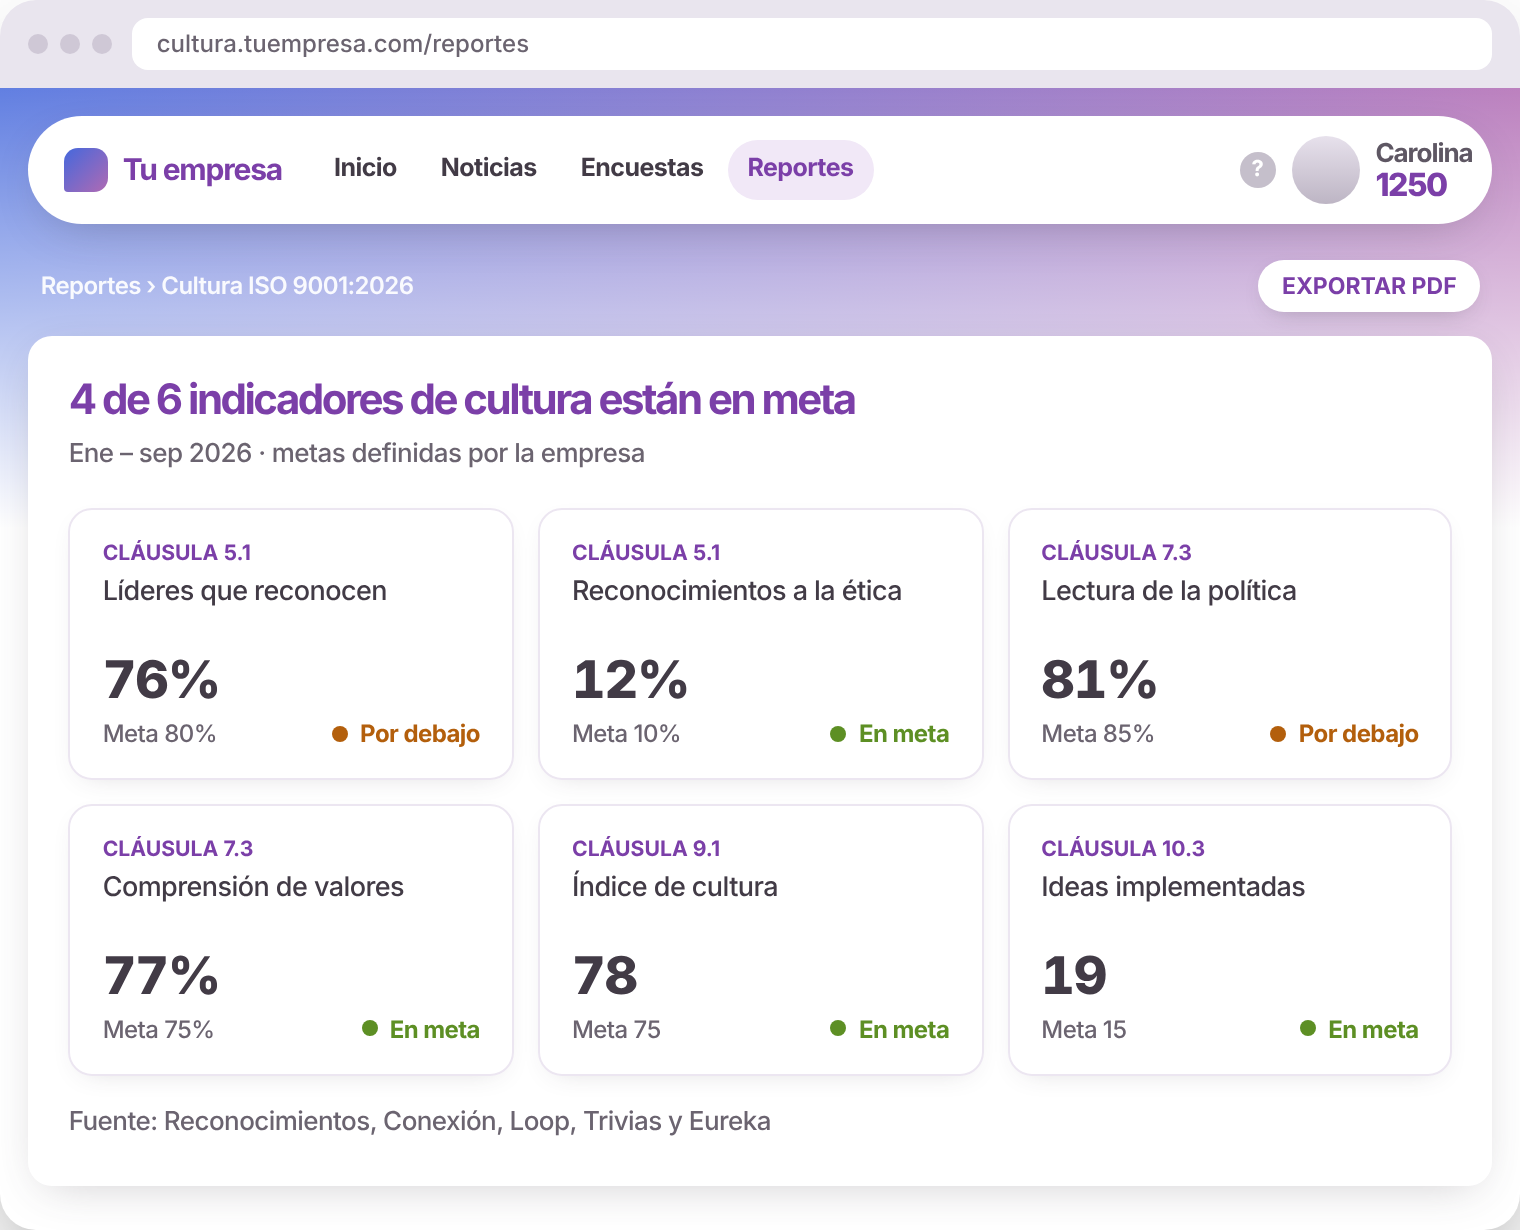The width and height of the screenshot is (1522, 1230).
Task: Click En meta status on ética card
Action: point(889,734)
